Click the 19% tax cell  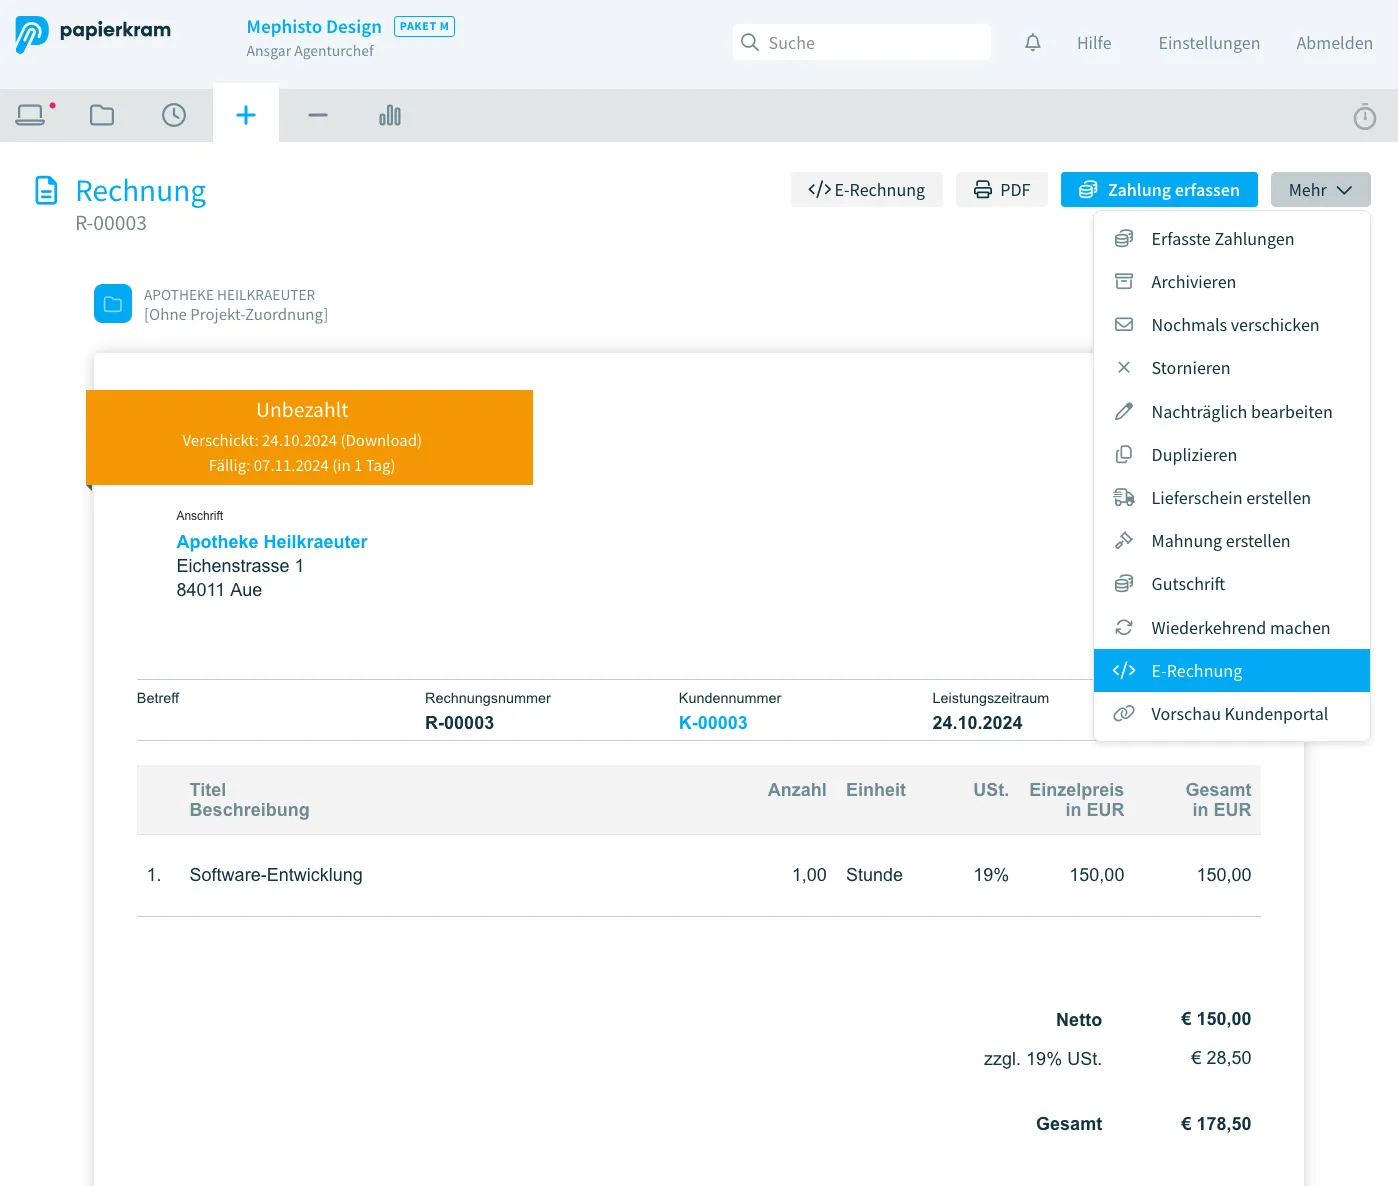(991, 875)
